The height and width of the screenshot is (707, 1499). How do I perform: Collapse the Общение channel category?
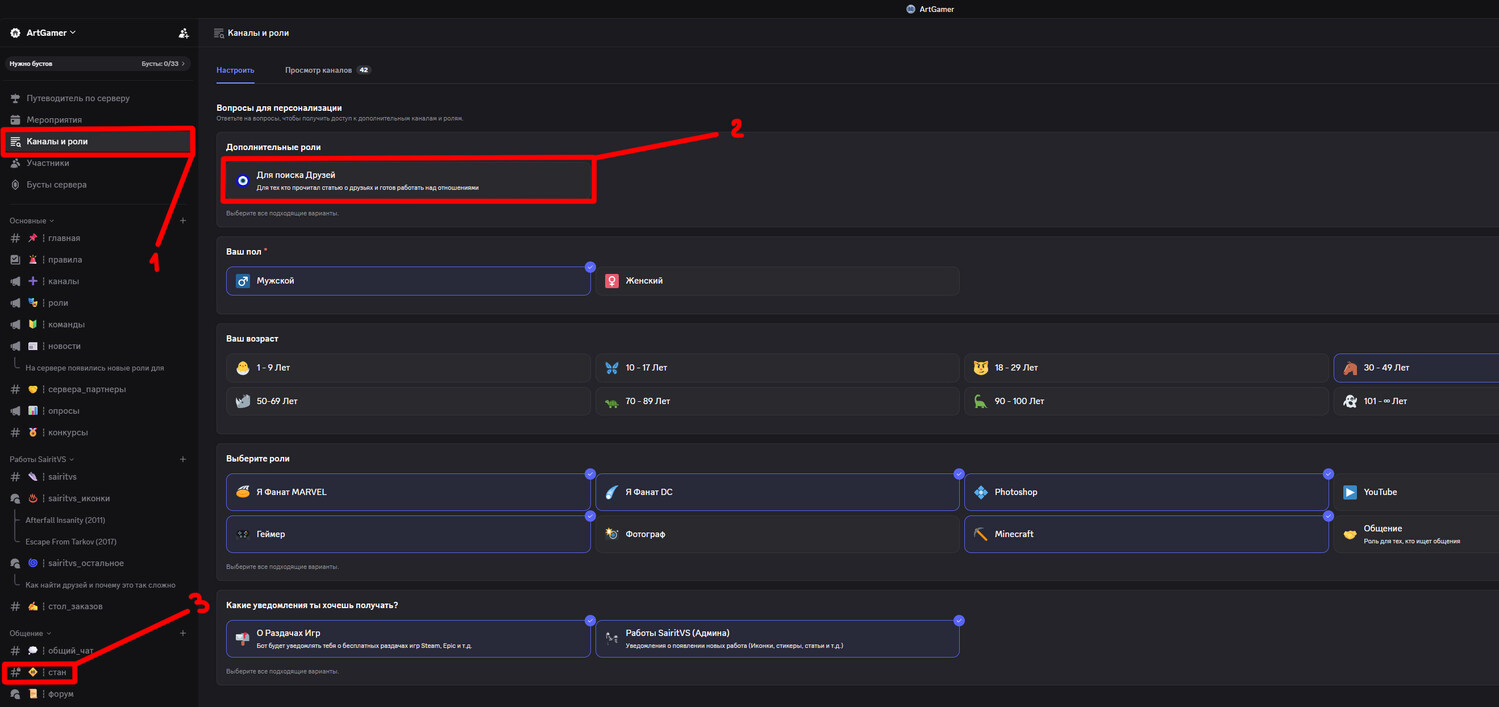coord(30,633)
